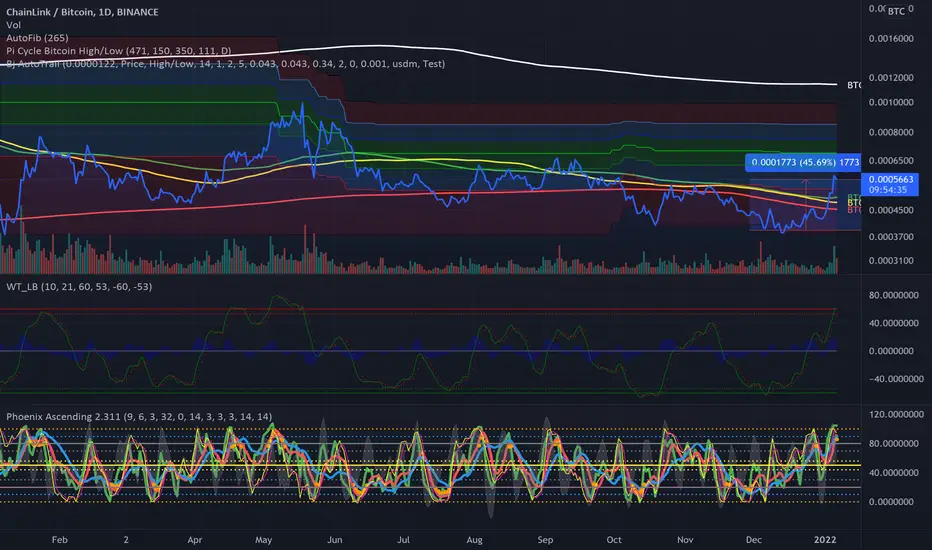This screenshot has height=550, width=932.
Task: Select May on the time axis
Action: 263,540
